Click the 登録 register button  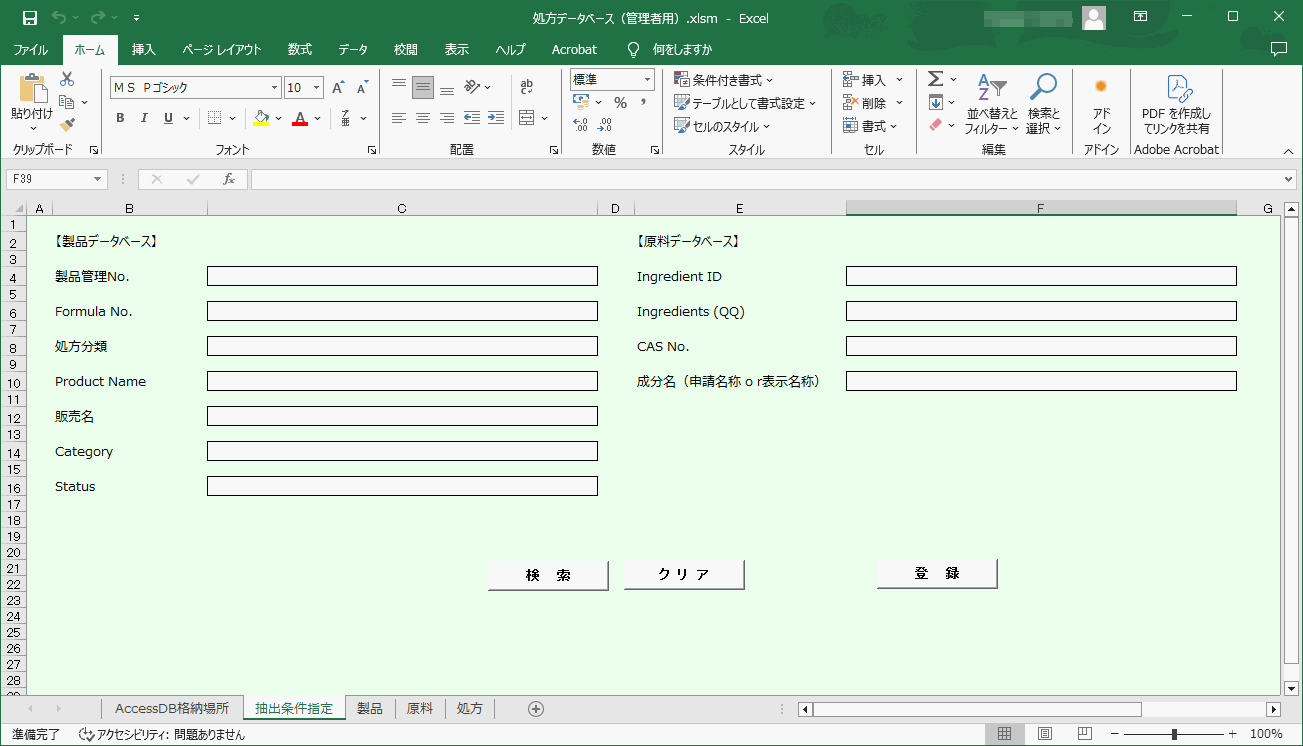tap(937, 573)
